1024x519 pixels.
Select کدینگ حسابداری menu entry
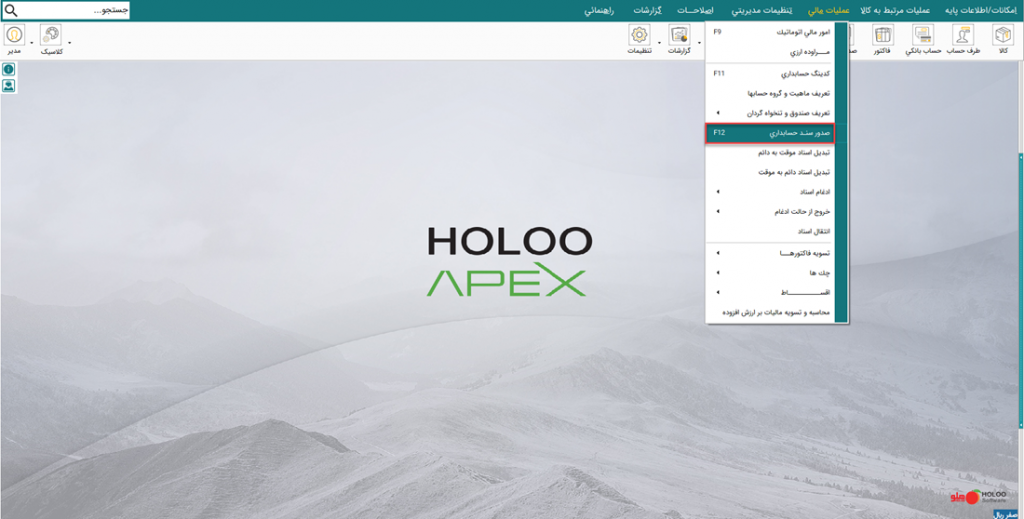coord(771,74)
